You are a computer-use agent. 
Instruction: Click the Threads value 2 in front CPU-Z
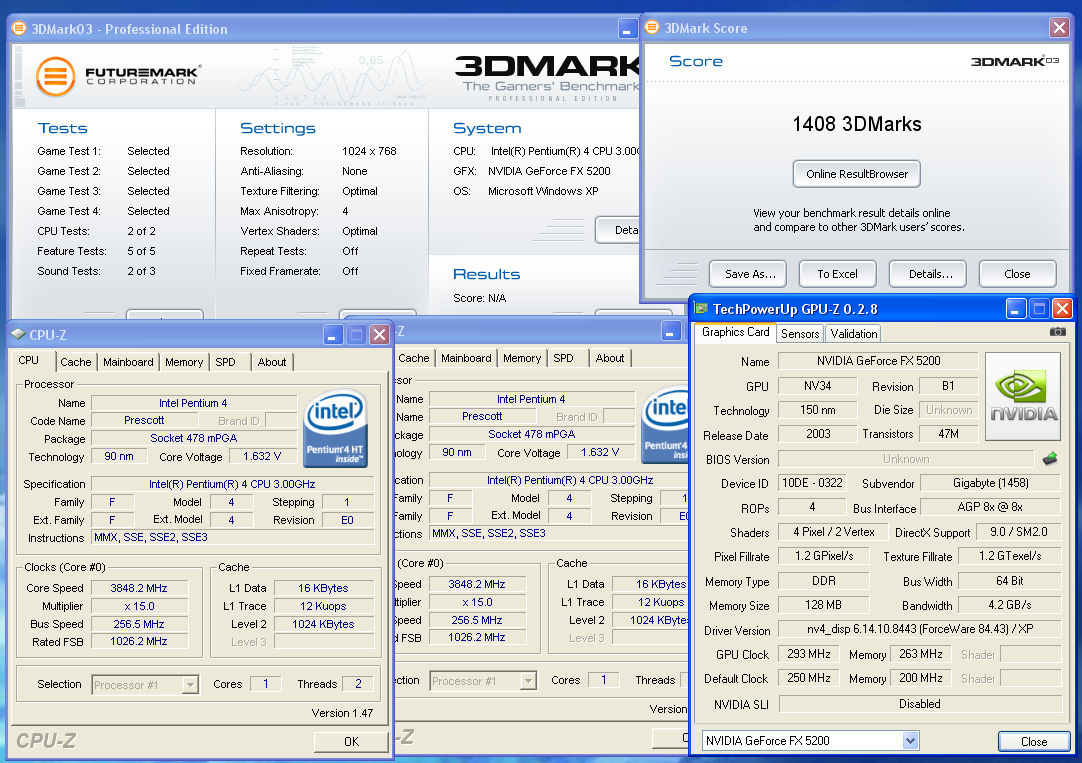point(358,684)
